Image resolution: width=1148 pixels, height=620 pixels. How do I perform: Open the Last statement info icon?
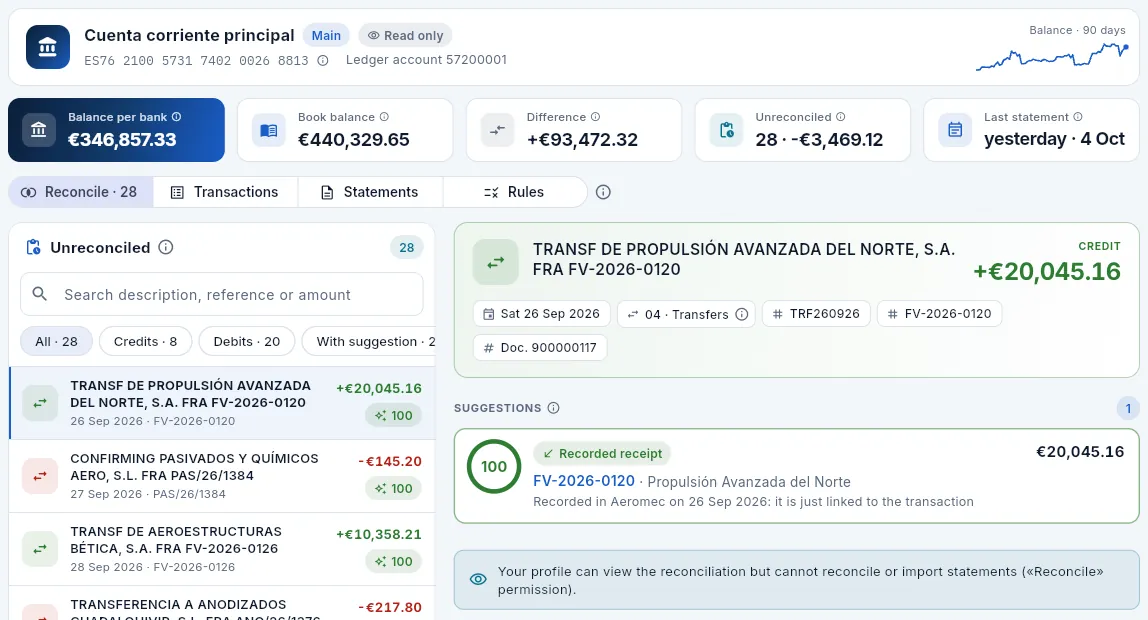coord(1078,117)
